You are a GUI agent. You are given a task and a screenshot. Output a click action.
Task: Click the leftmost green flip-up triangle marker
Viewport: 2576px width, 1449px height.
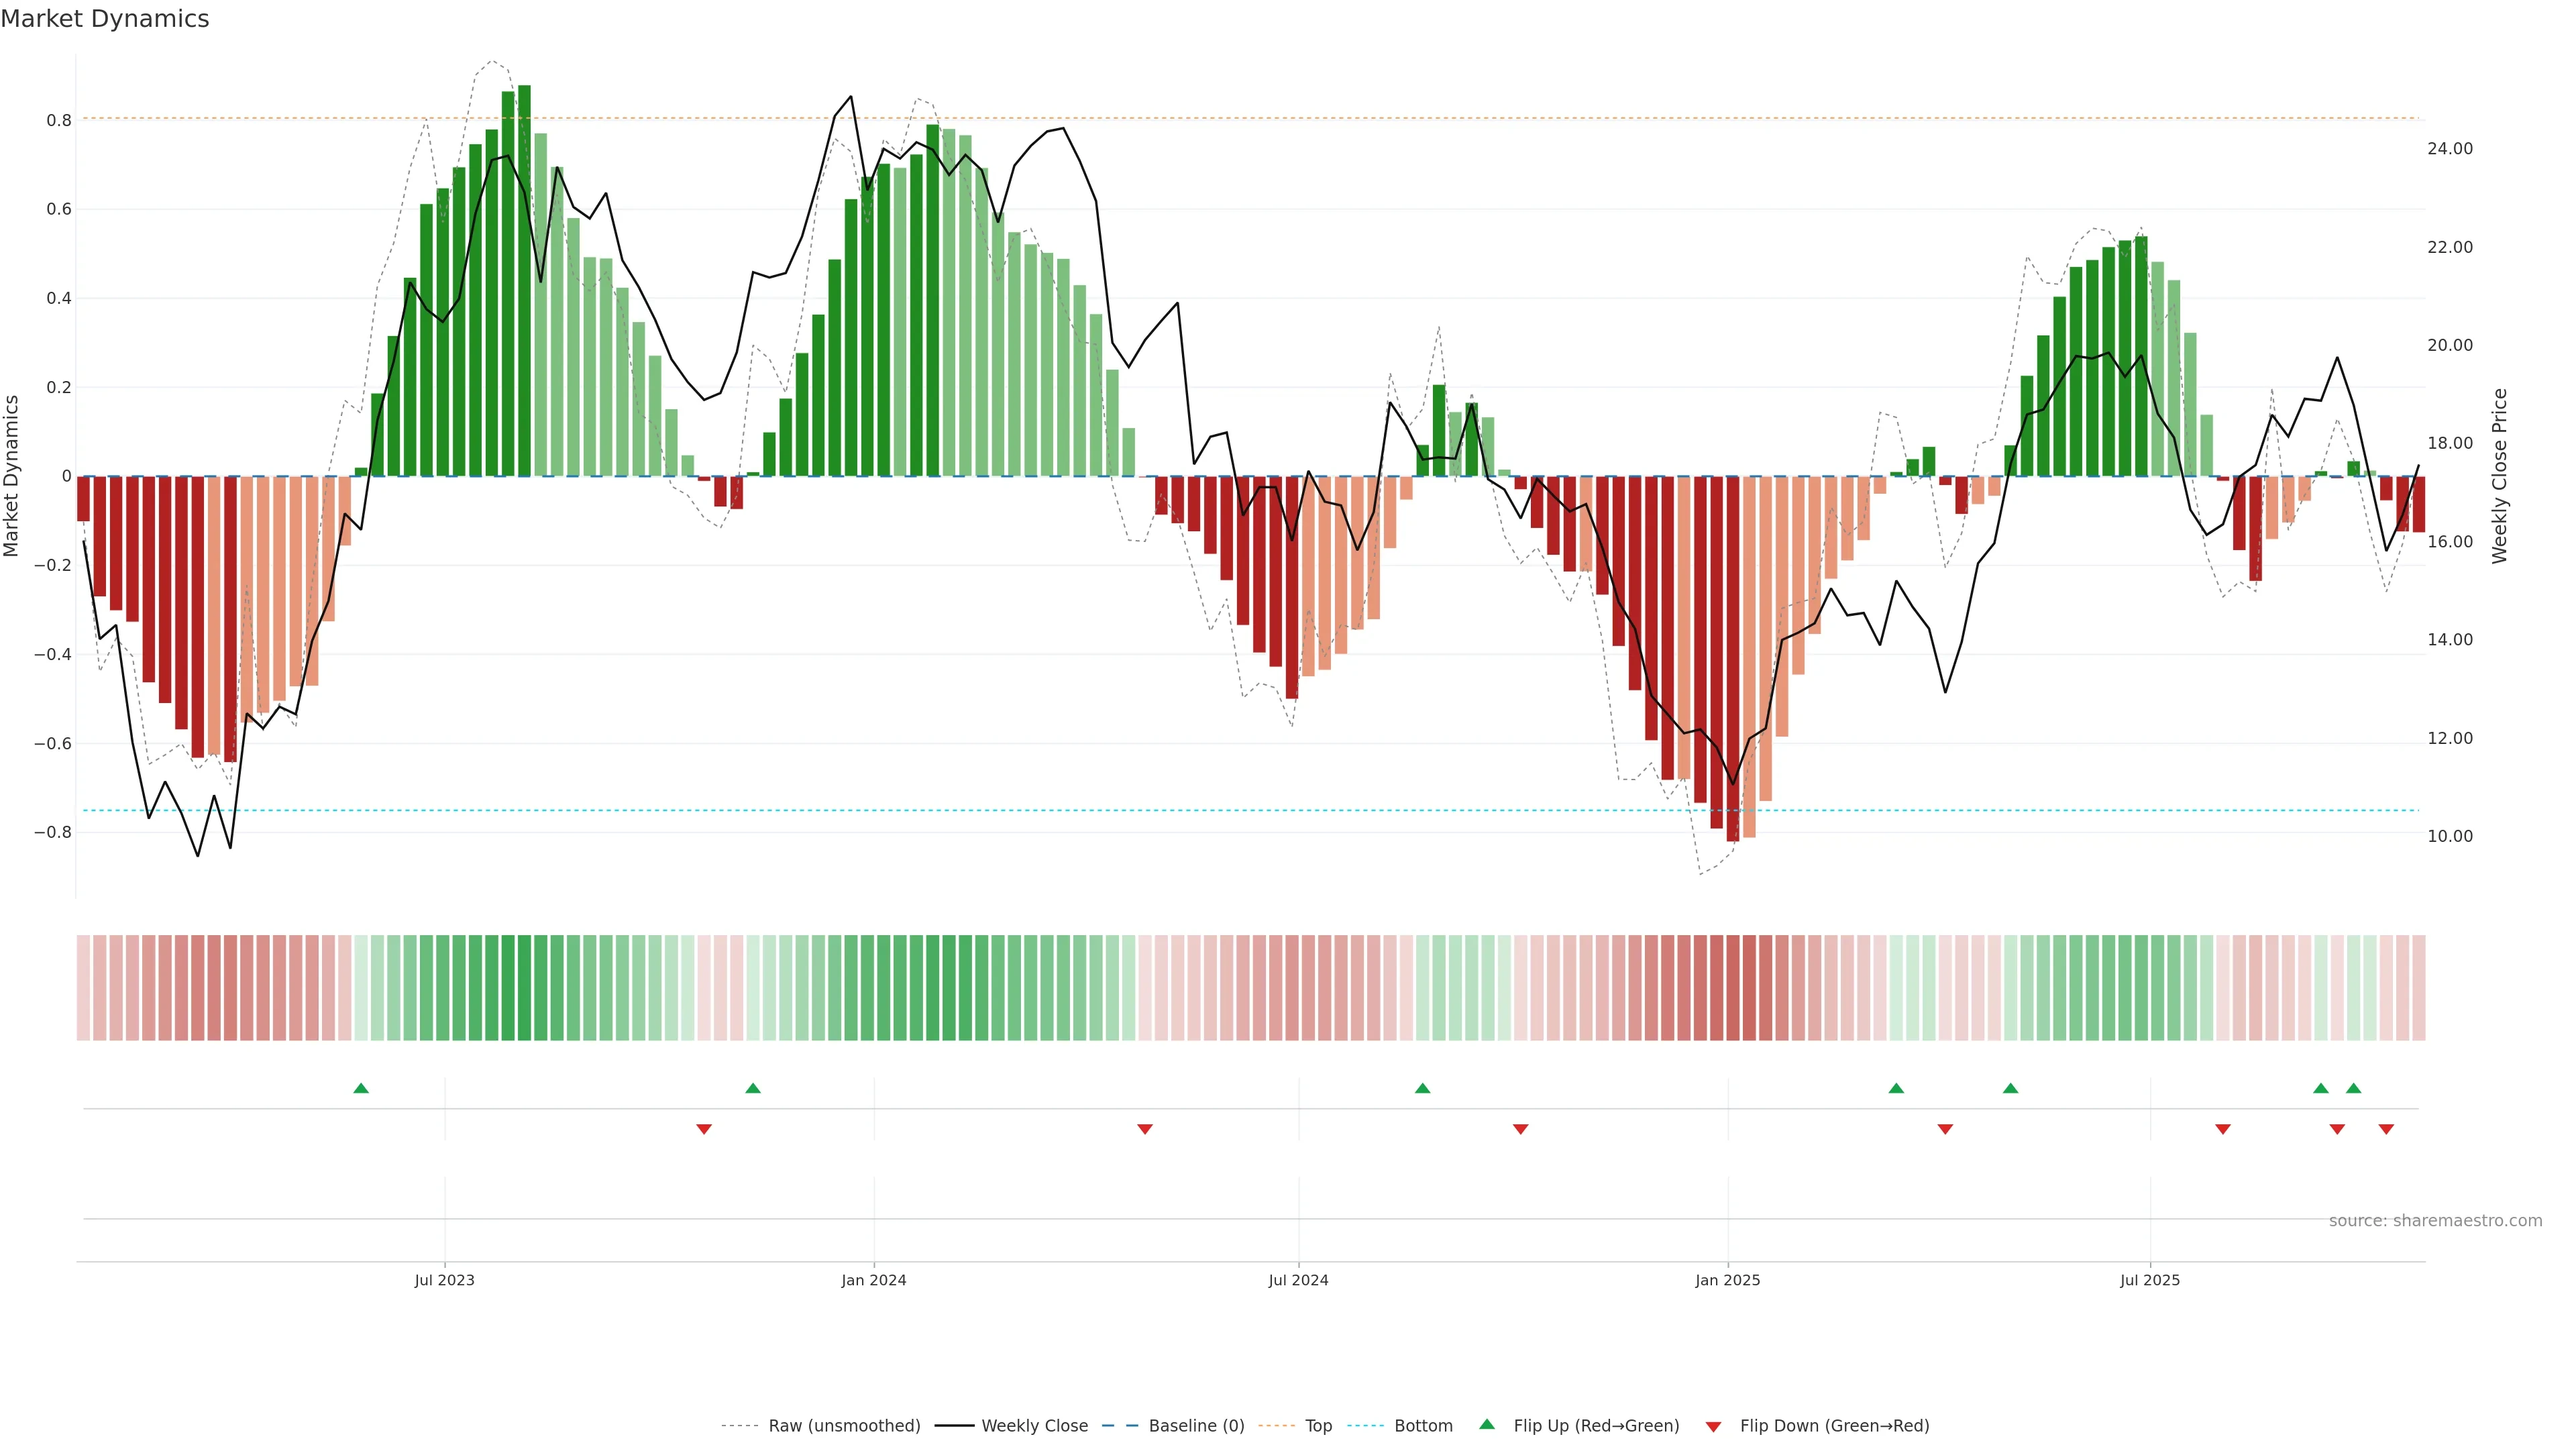(x=361, y=1088)
